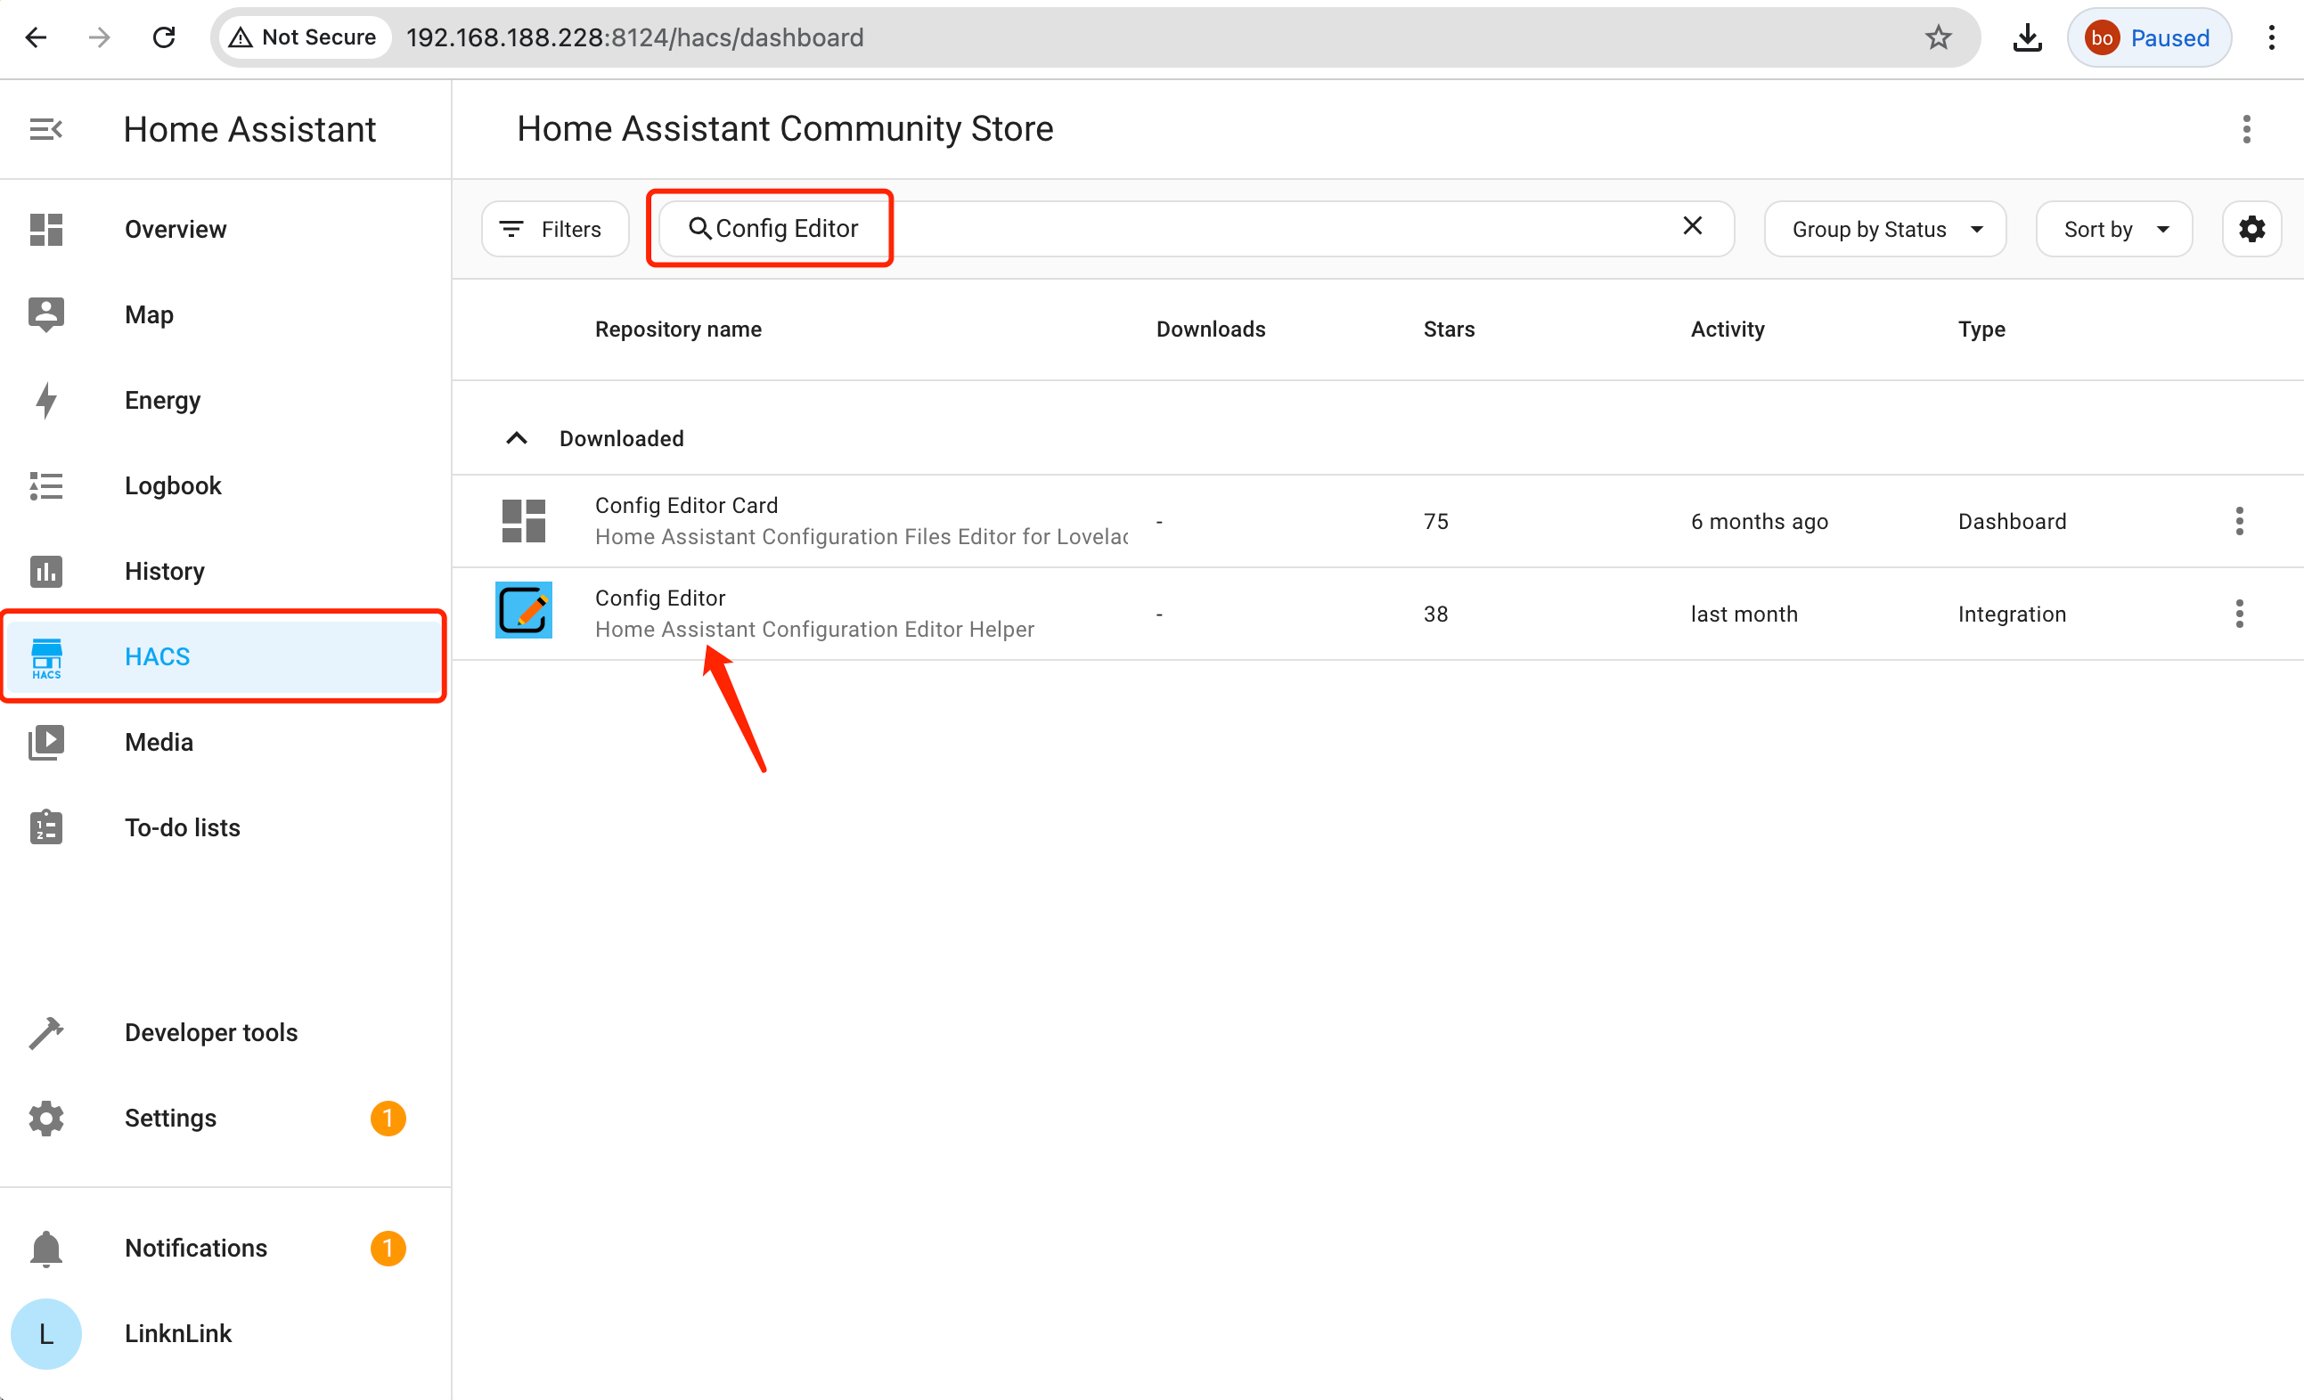Viewport: 2304px width, 1400px height.
Task: Open the Energy lightning icon page
Action: pos(46,400)
